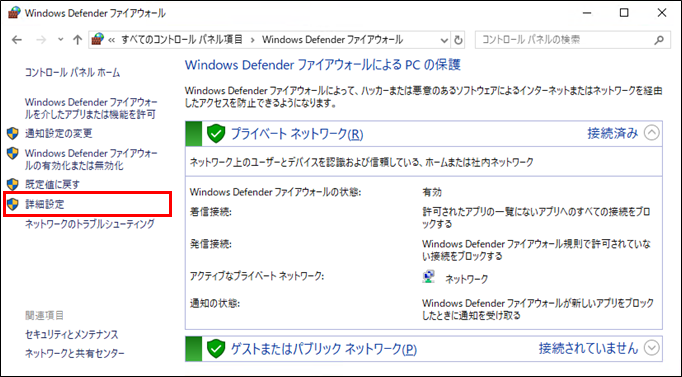Click green shield icon for プライベート ネットワーク

(x=216, y=133)
